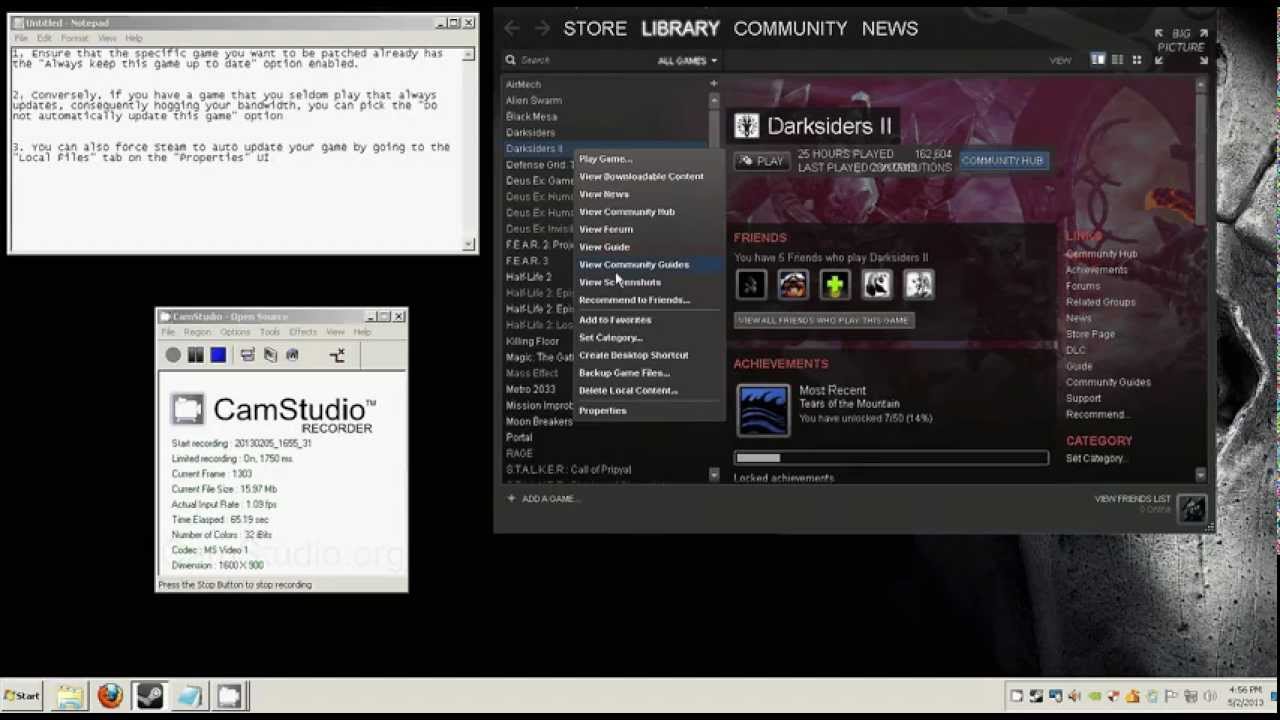Open the Options menu in CamStudio

(235, 332)
